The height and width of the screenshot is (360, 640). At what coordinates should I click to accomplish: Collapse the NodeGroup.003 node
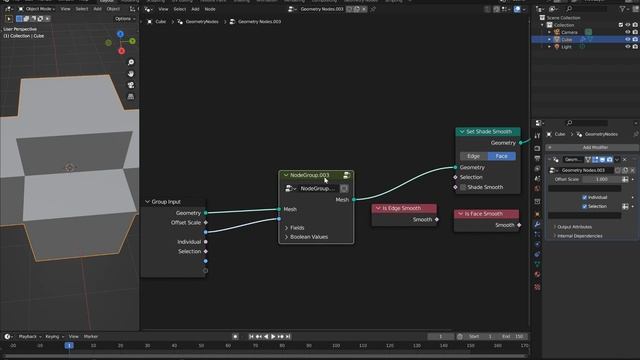[x=286, y=175]
